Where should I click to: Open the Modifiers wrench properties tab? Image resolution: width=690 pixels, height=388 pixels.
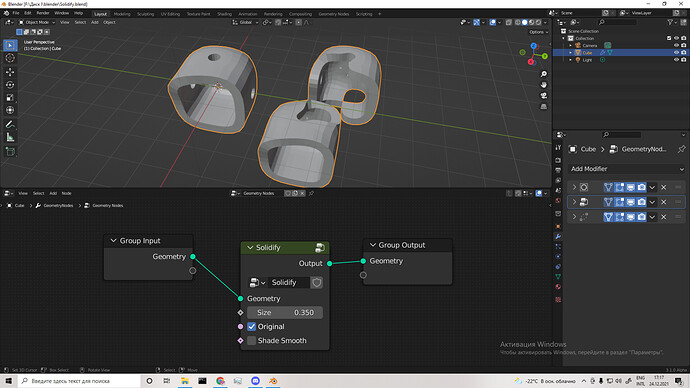[x=558, y=237]
